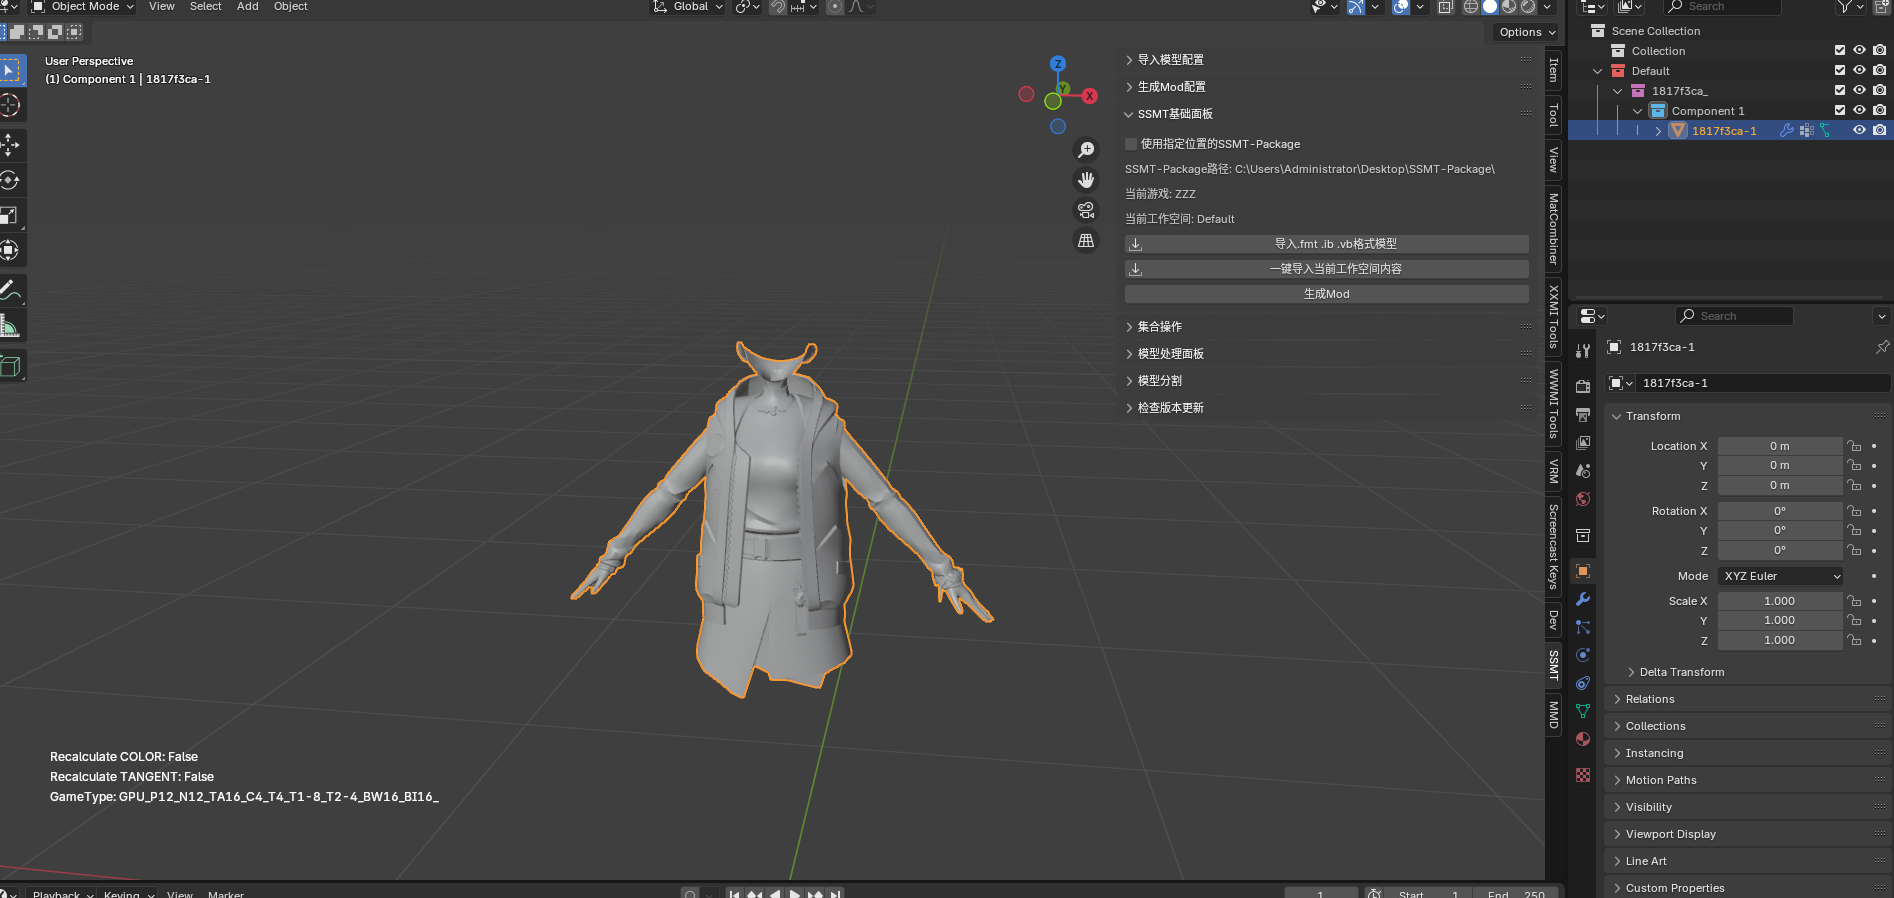Open the Output properties tab
Screen dimensions: 1894x898
click(x=1583, y=414)
